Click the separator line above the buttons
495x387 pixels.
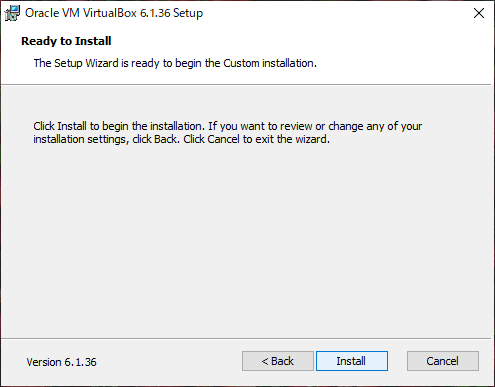pos(246,339)
